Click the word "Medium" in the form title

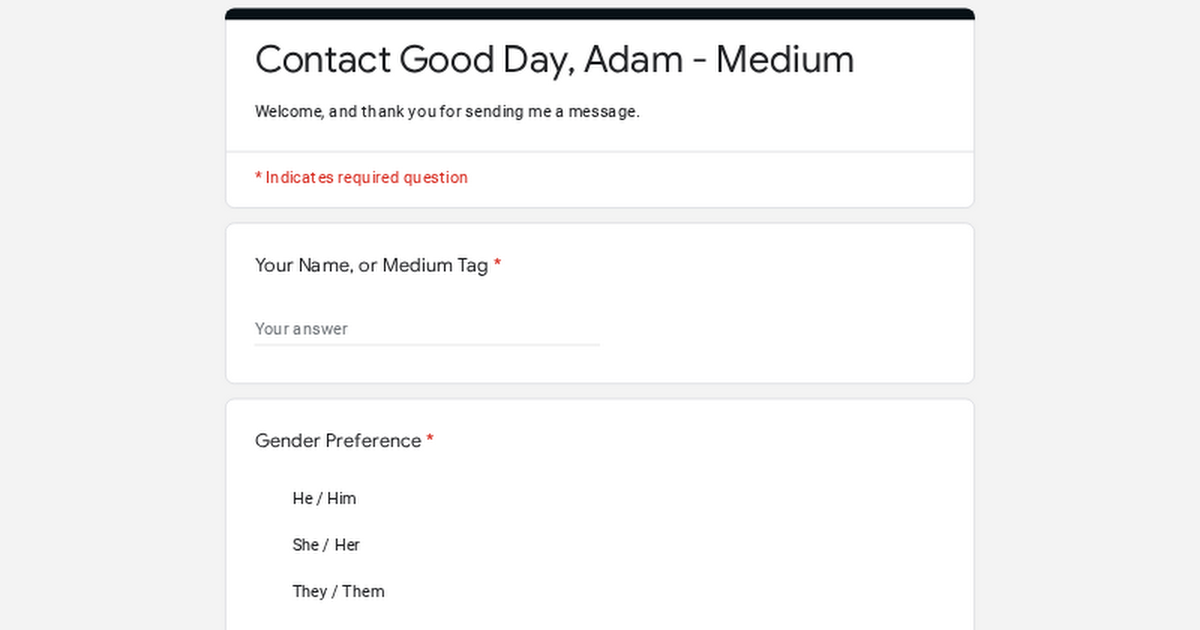click(x=785, y=60)
